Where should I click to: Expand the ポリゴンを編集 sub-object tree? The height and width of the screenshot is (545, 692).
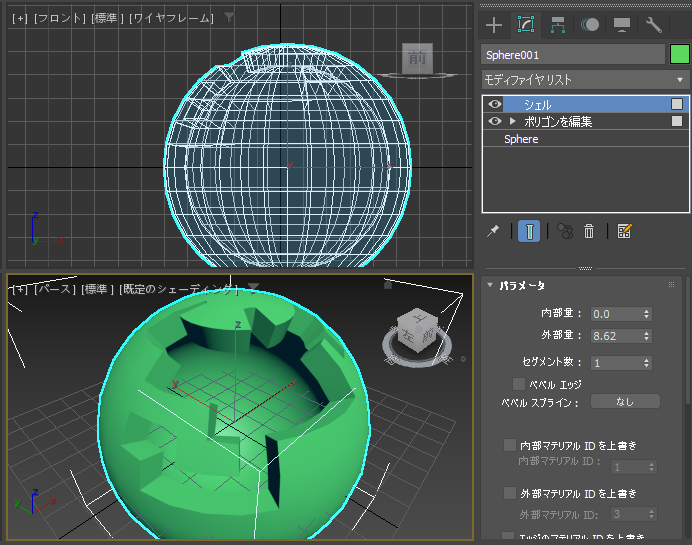point(512,121)
